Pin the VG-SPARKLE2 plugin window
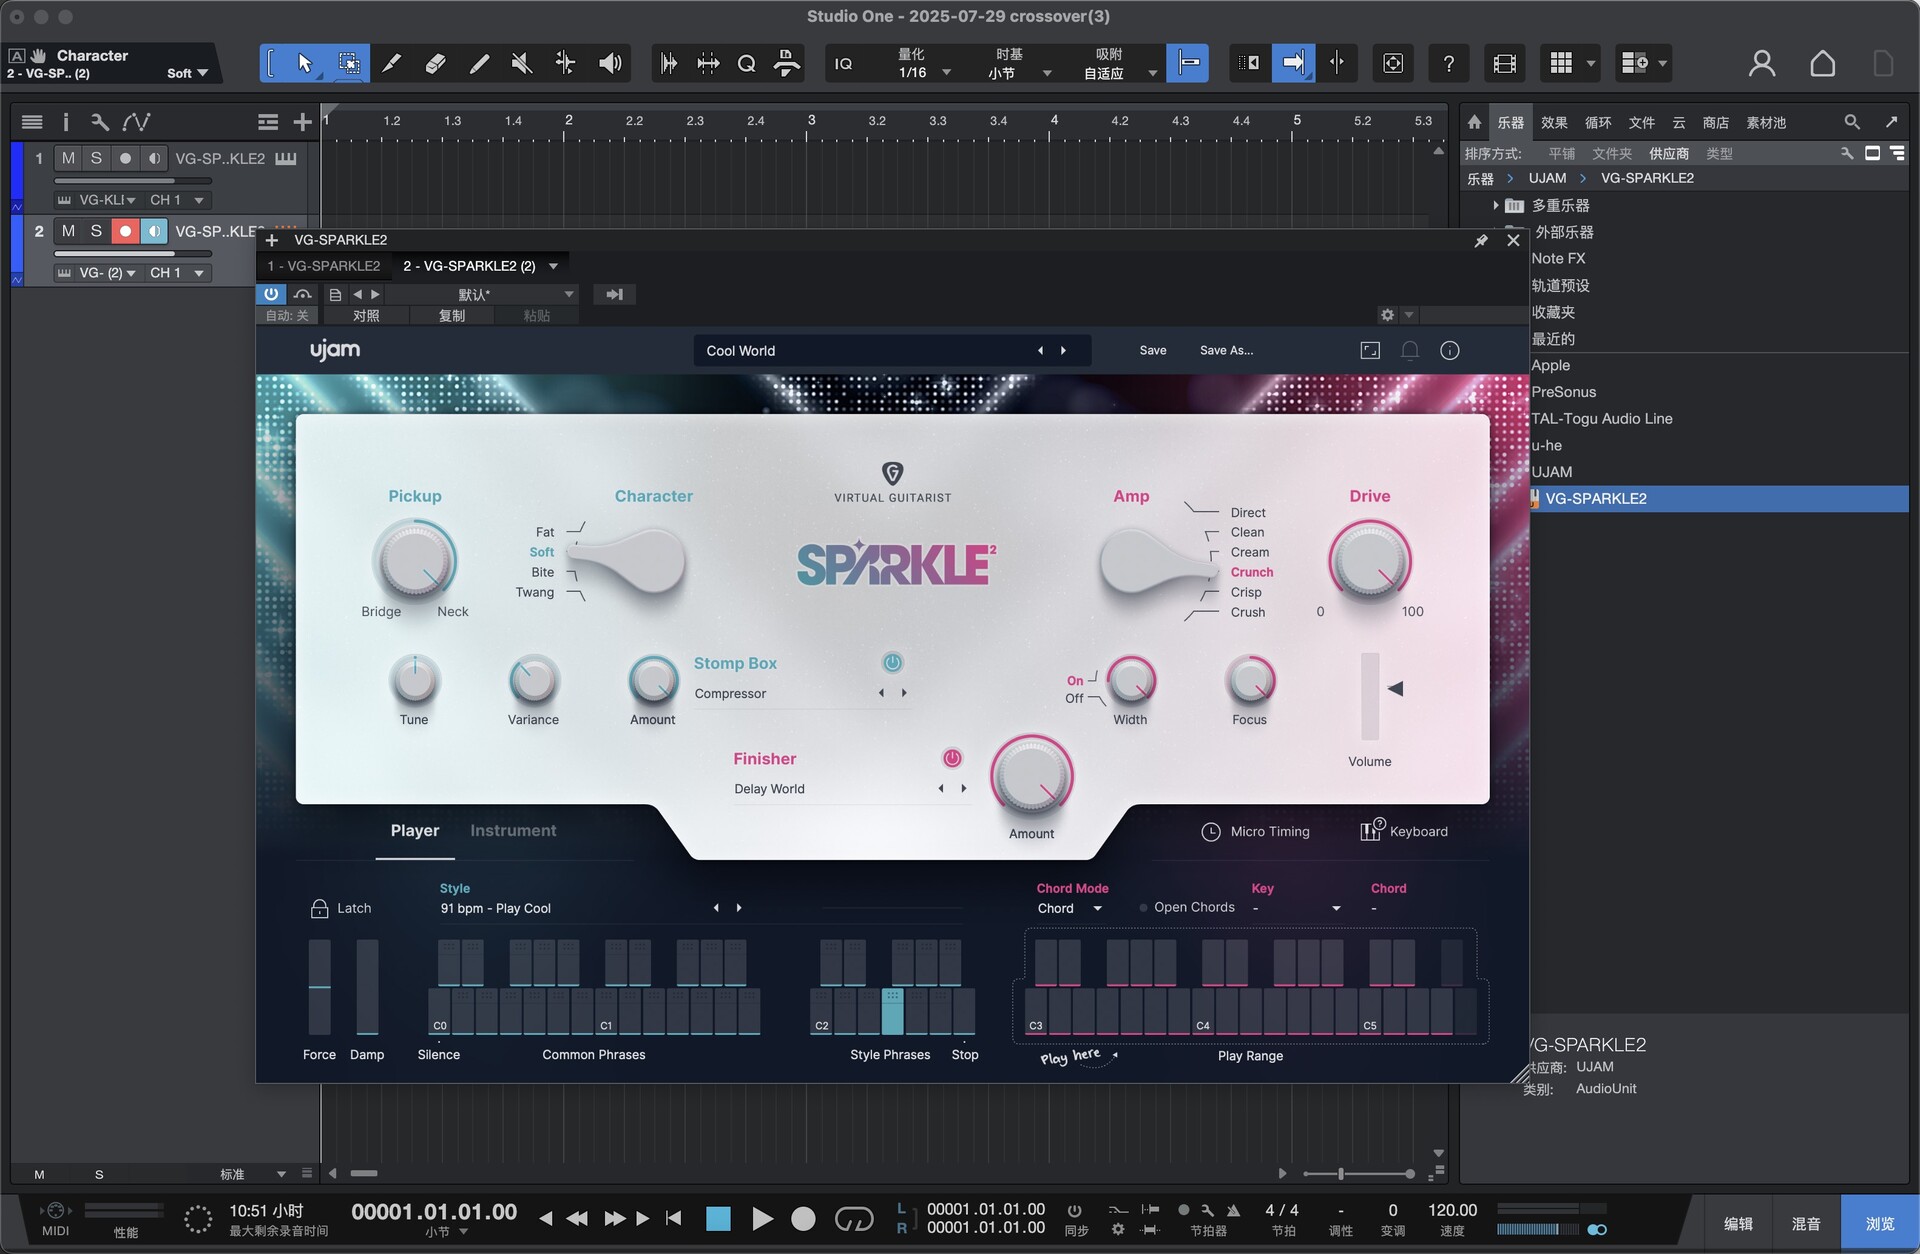 click(x=1481, y=240)
